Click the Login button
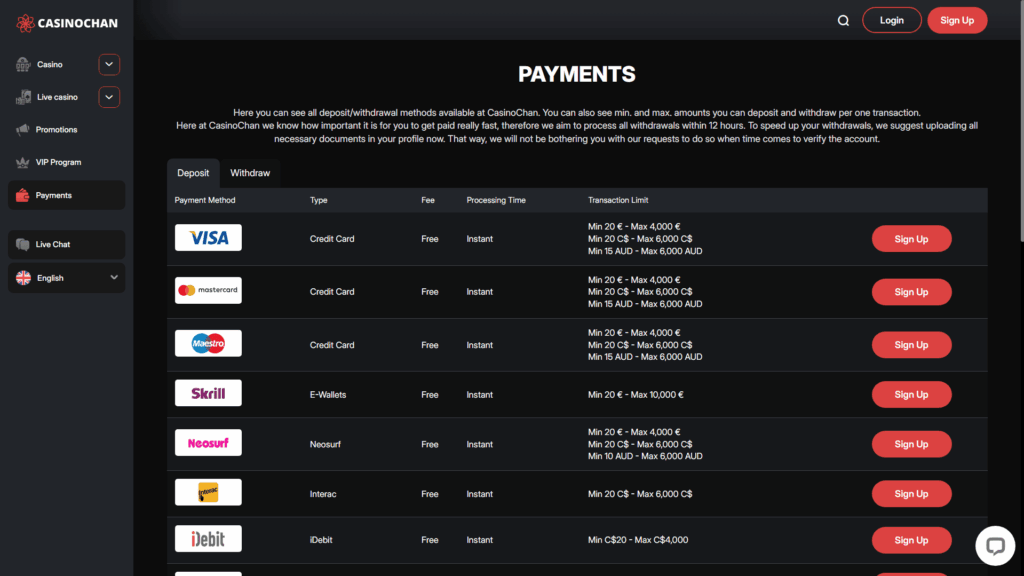 pyautogui.click(x=891, y=19)
